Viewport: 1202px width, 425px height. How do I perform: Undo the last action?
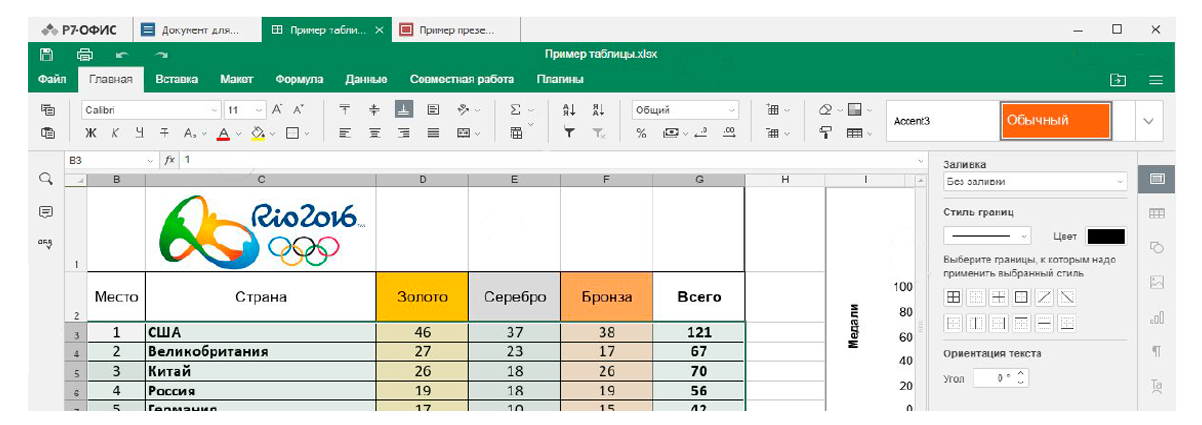tap(122, 54)
